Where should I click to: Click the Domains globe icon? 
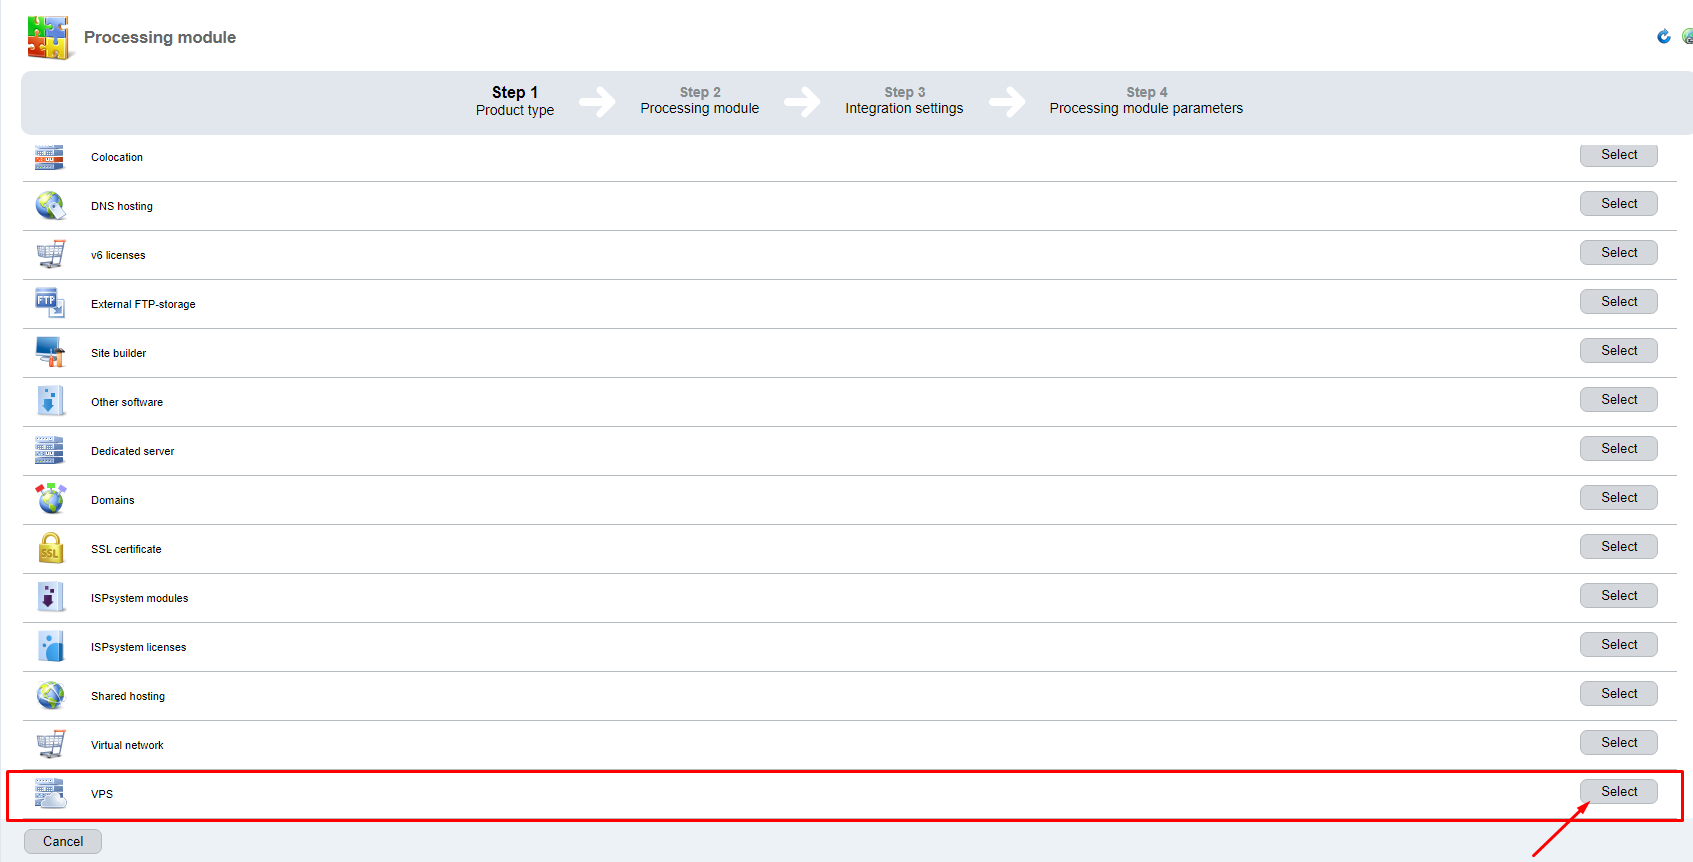(x=50, y=499)
